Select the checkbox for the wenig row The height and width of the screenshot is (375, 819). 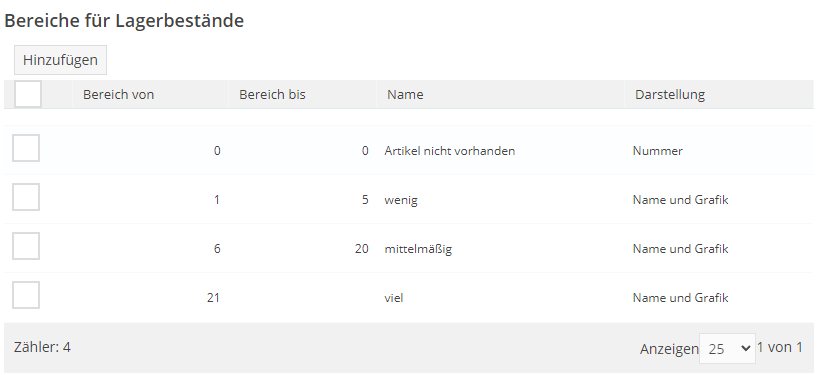[26, 197]
